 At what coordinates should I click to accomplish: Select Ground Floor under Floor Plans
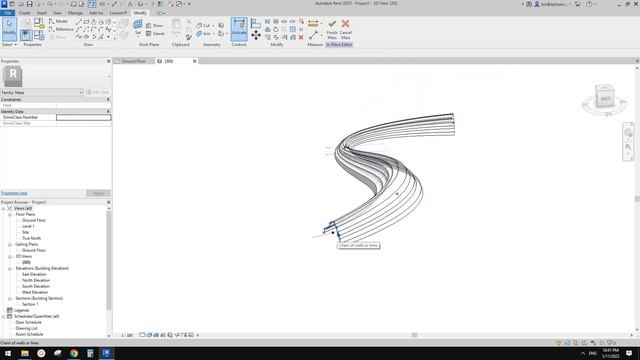tap(34, 220)
